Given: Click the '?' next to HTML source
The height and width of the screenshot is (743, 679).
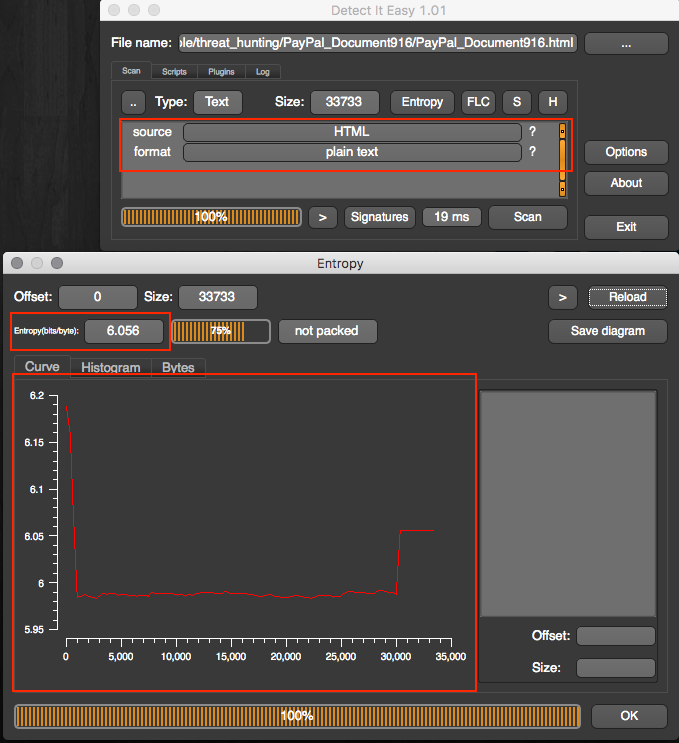Looking at the screenshot, I should point(533,132).
